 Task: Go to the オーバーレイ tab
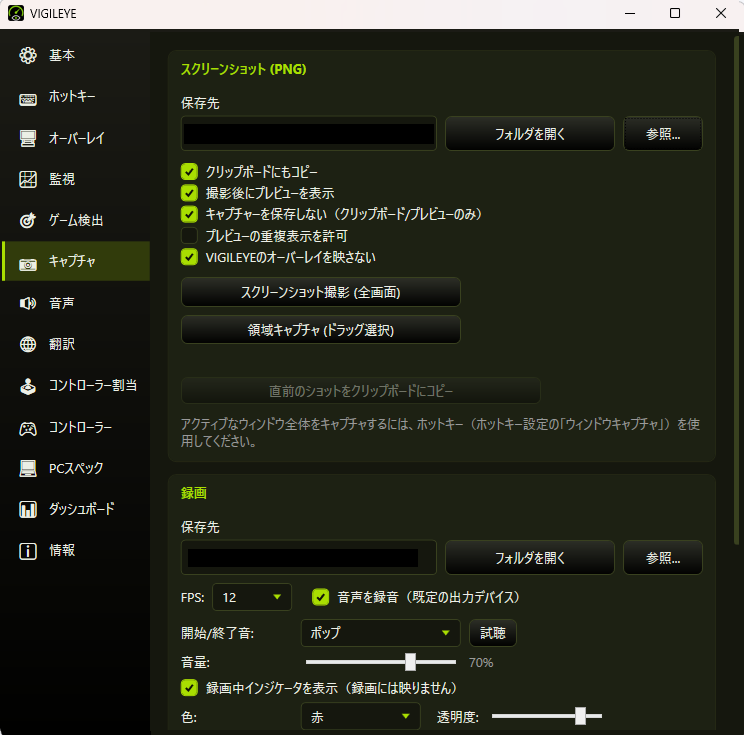tap(77, 139)
